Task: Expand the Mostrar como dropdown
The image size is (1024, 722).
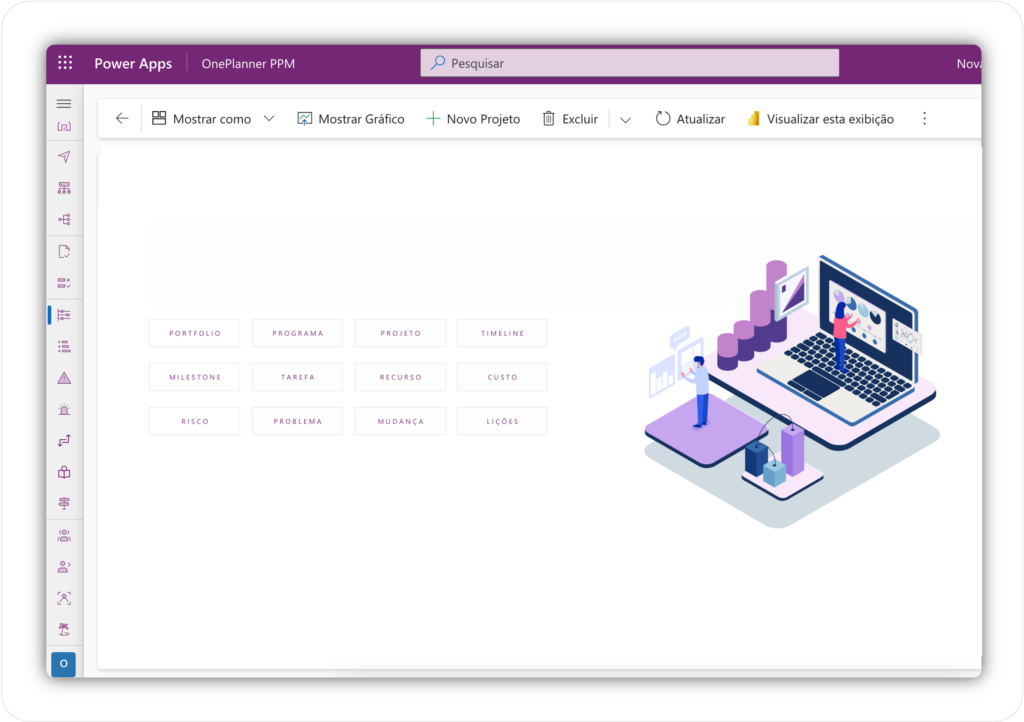Action: point(268,118)
